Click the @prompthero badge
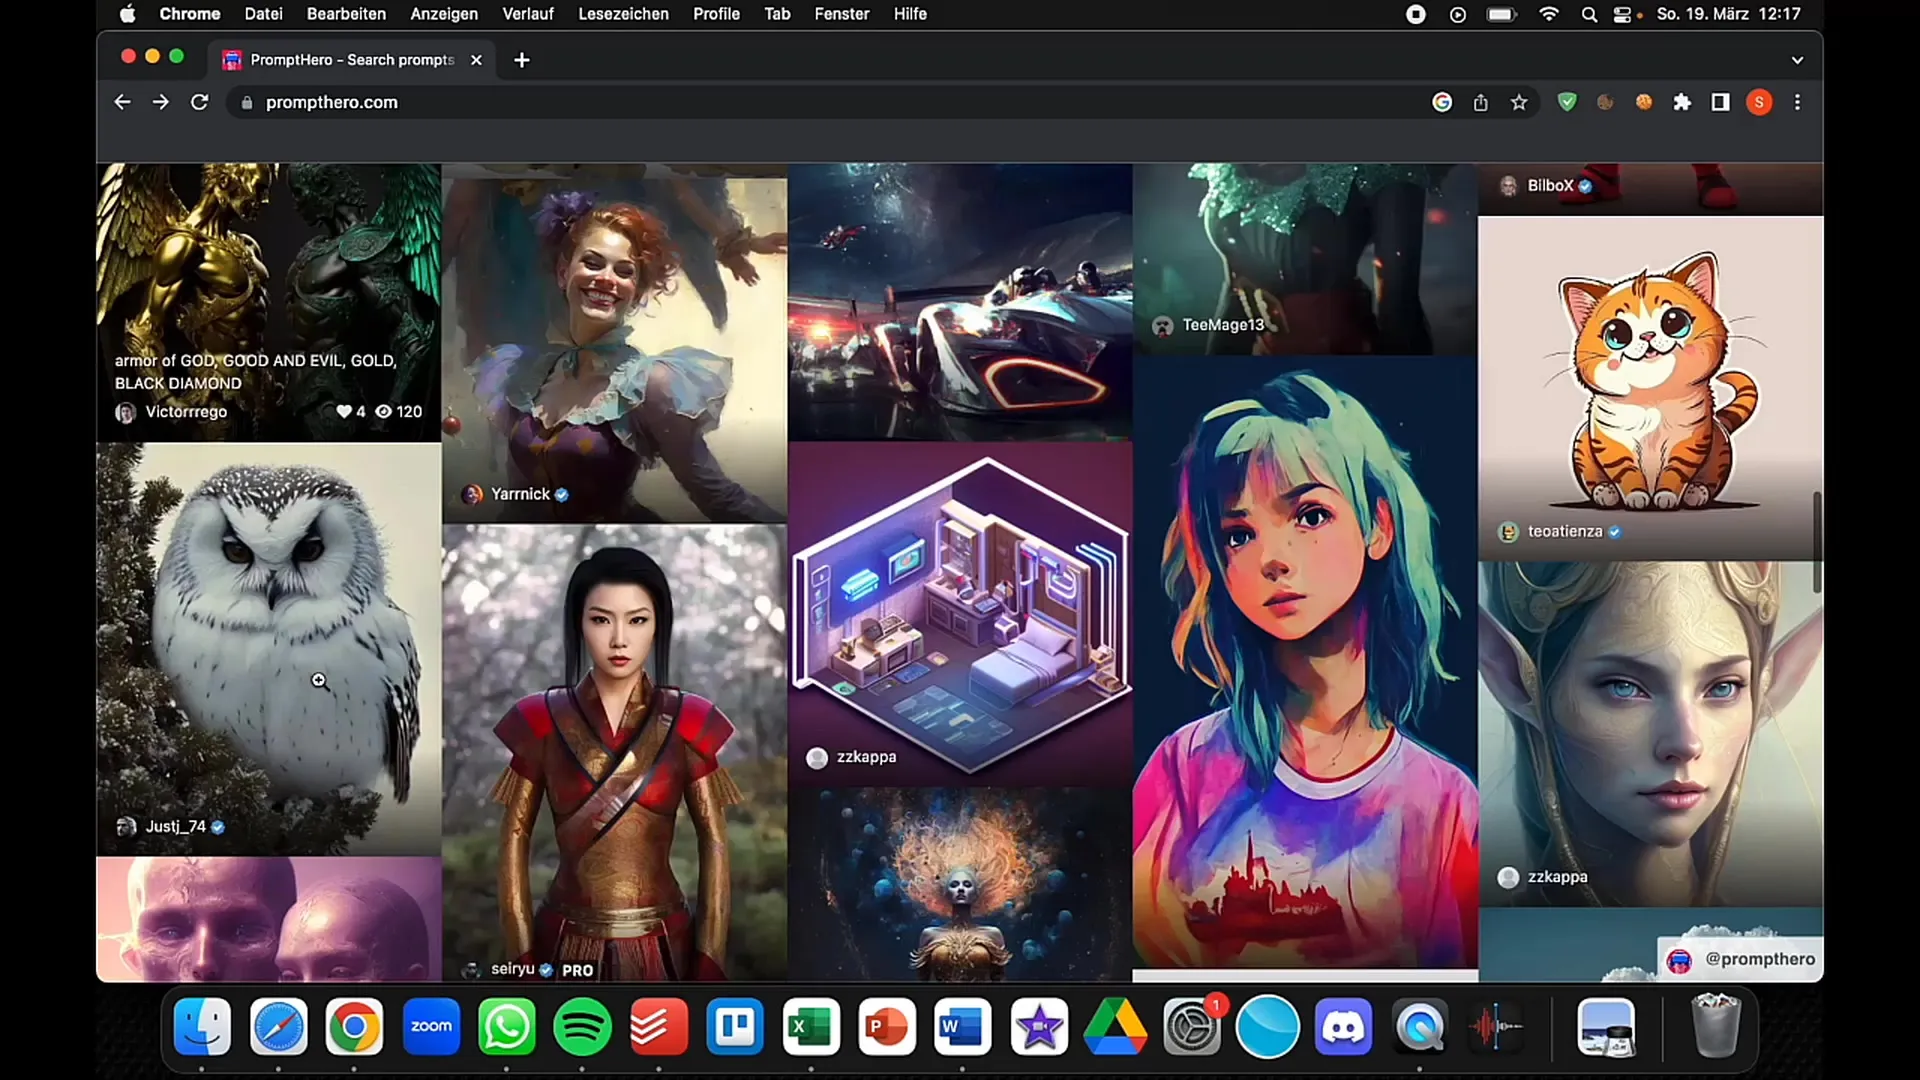This screenshot has width=1920, height=1080. click(1741, 959)
